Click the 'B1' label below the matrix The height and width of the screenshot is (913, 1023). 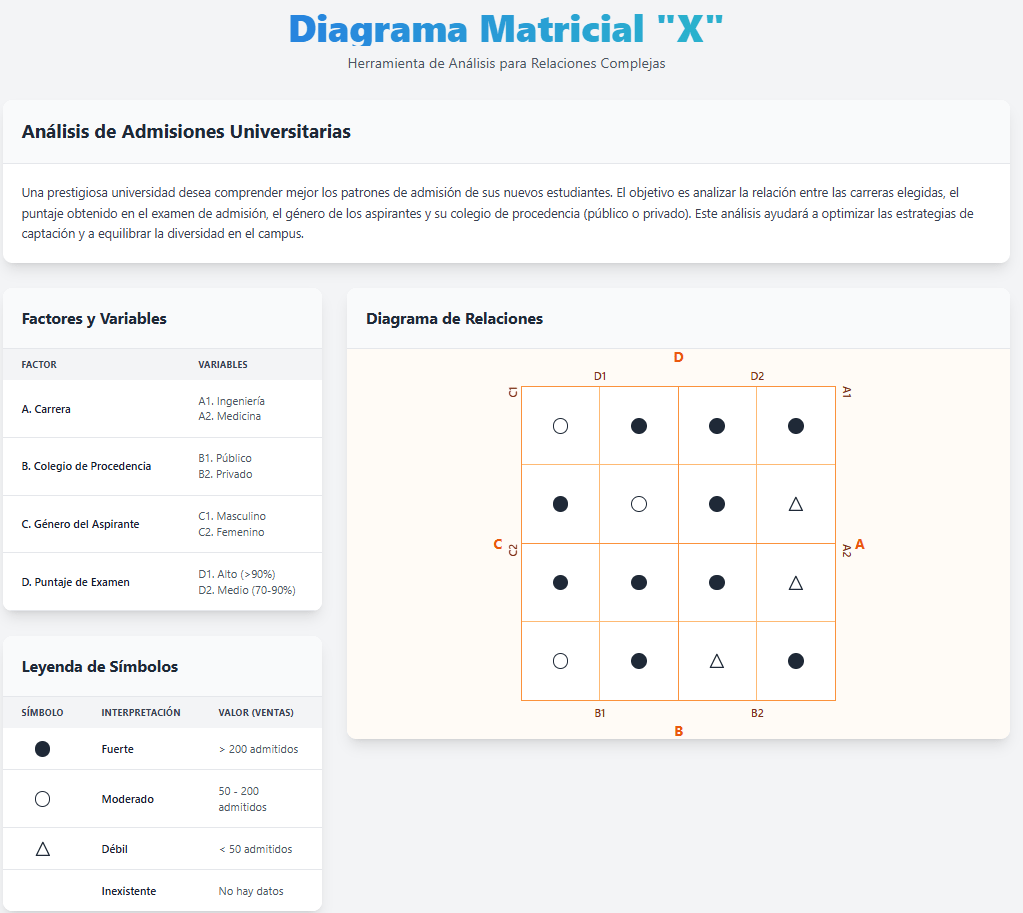[600, 713]
